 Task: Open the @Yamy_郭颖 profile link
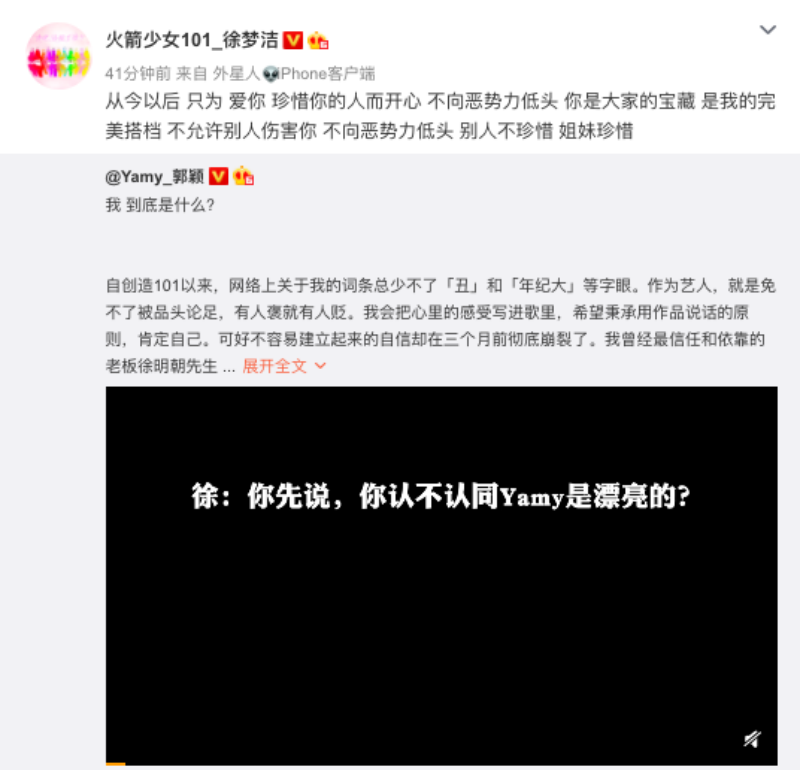pyautogui.click(x=155, y=177)
